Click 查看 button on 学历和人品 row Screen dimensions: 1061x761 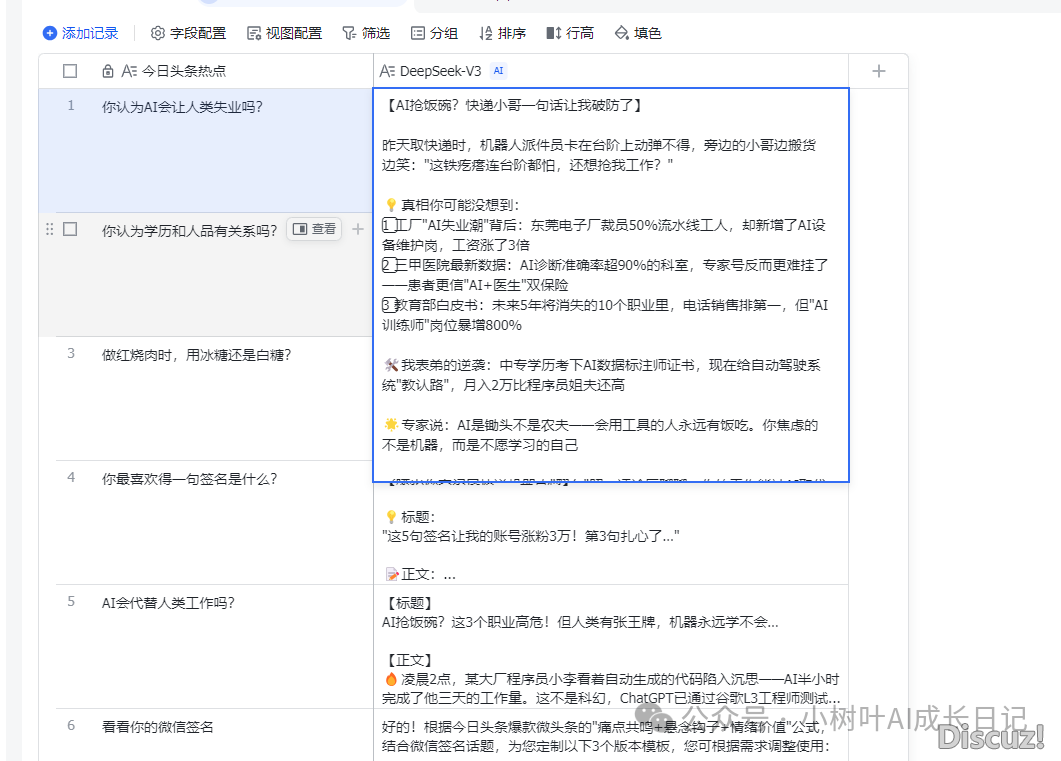tap(314, 229)
